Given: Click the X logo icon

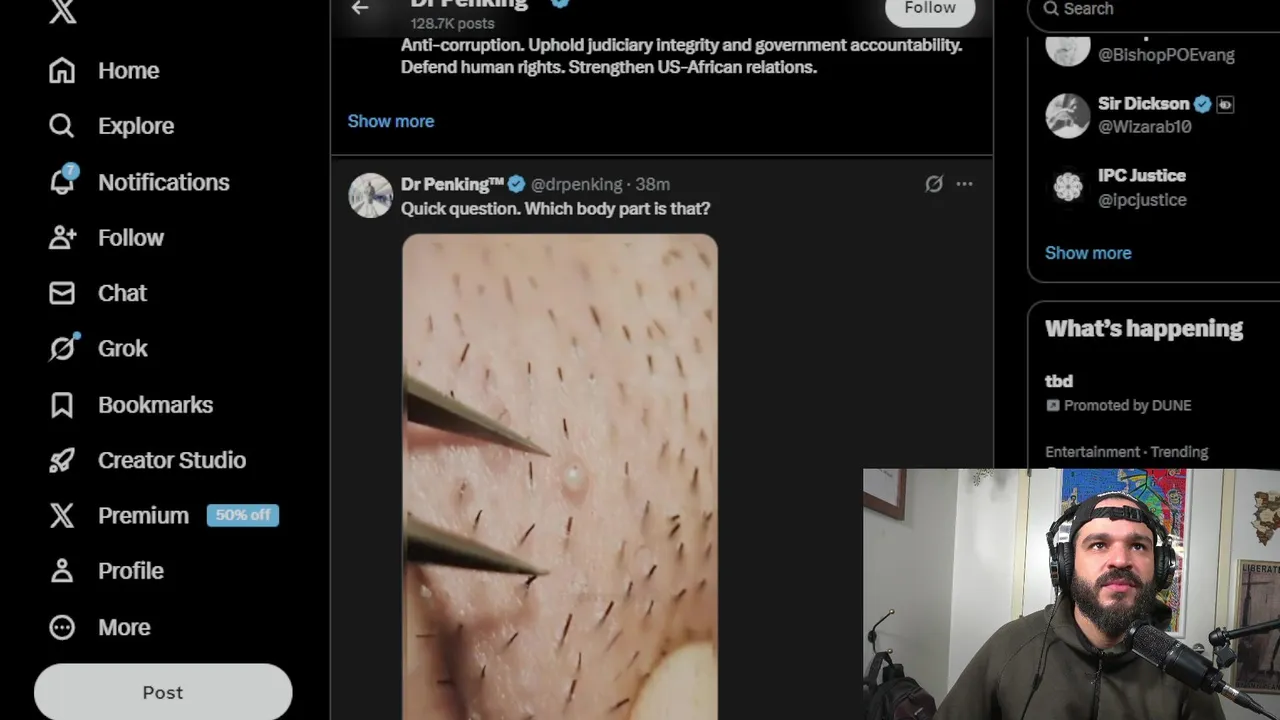Looking at the screenshot, I should 62,10.
